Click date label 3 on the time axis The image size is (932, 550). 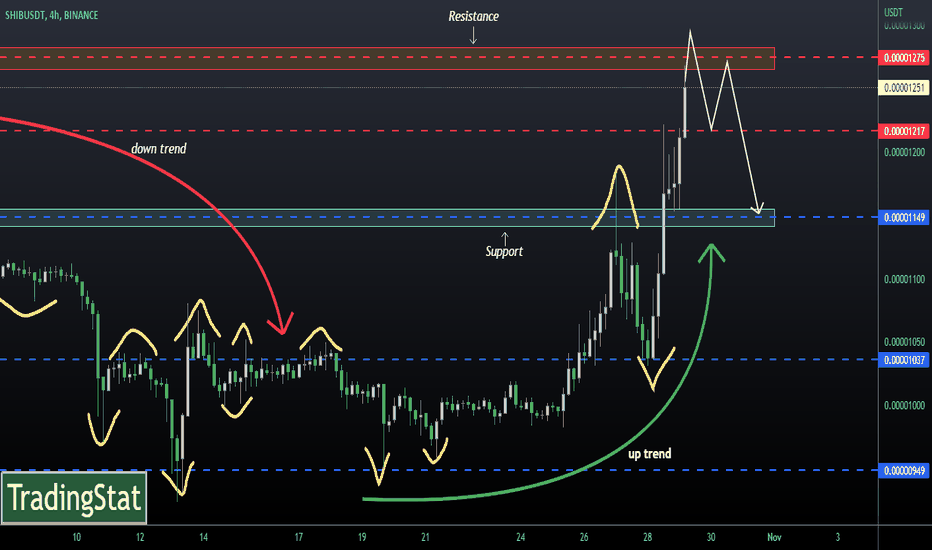tap(837, 537)
